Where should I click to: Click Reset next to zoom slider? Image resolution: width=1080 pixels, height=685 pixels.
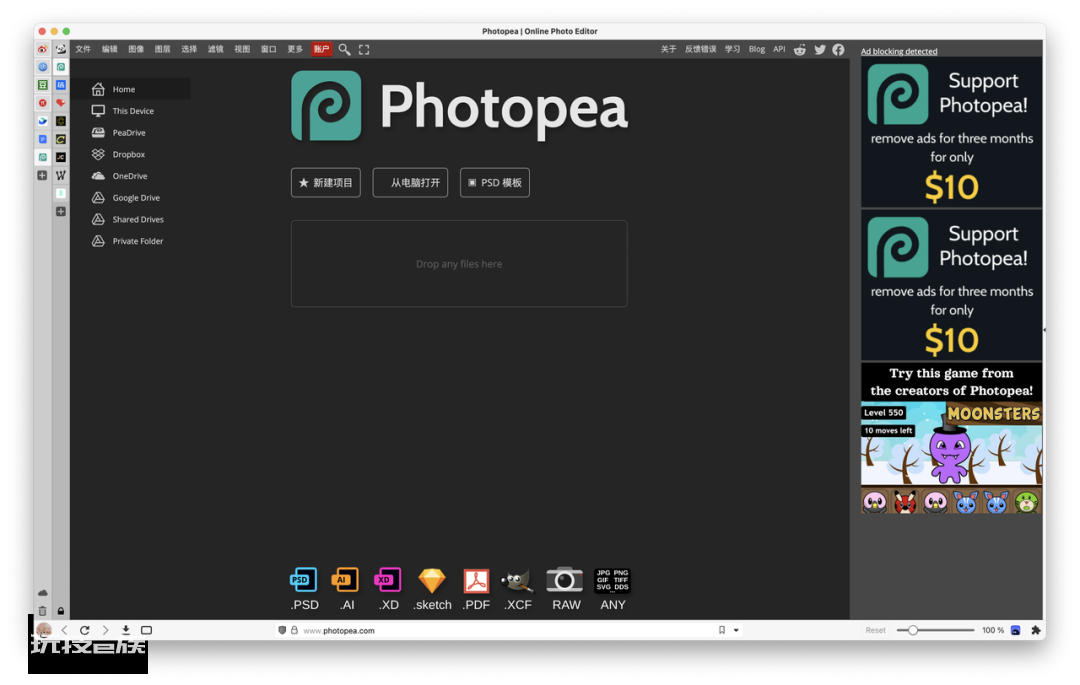[x=875, y=630]
